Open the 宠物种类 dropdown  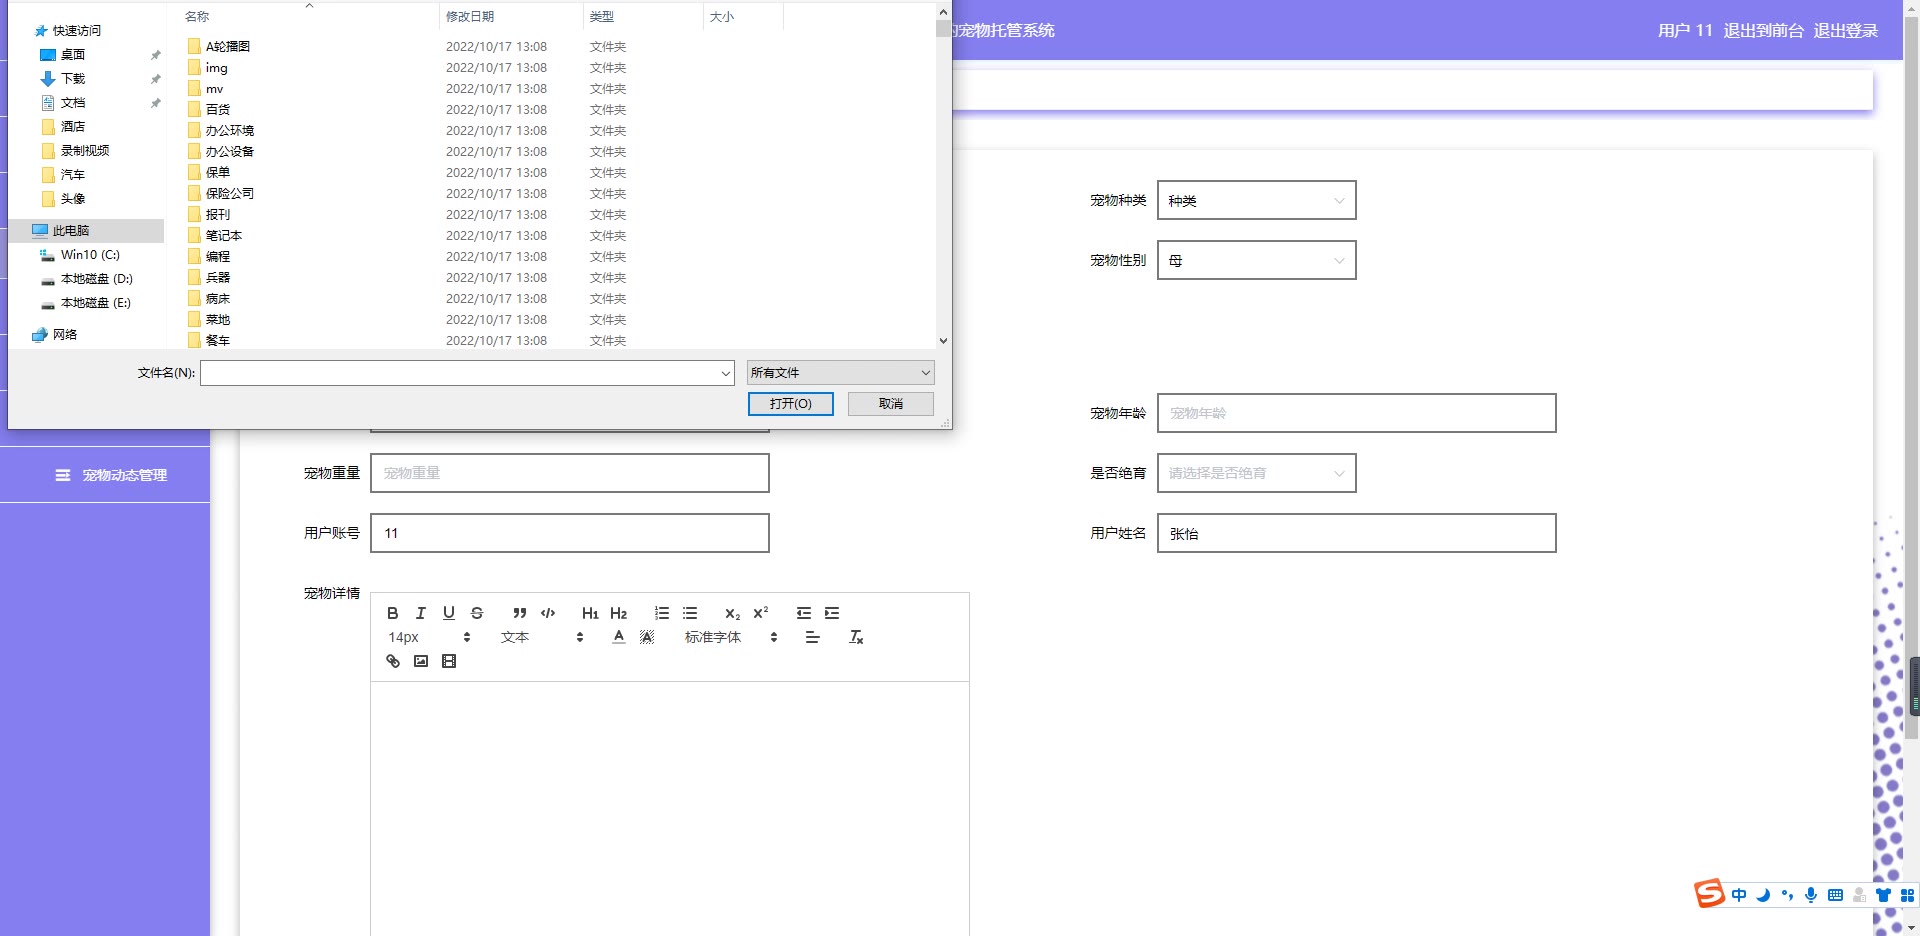(1256, 200)
